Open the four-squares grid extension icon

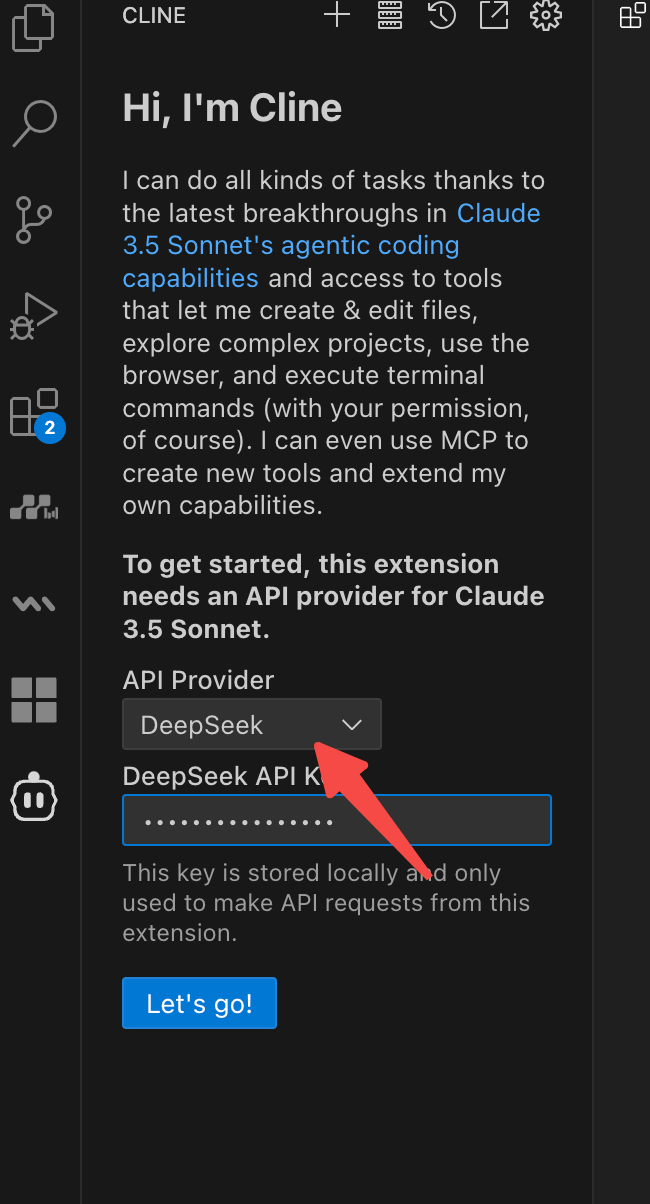[34, 699]
